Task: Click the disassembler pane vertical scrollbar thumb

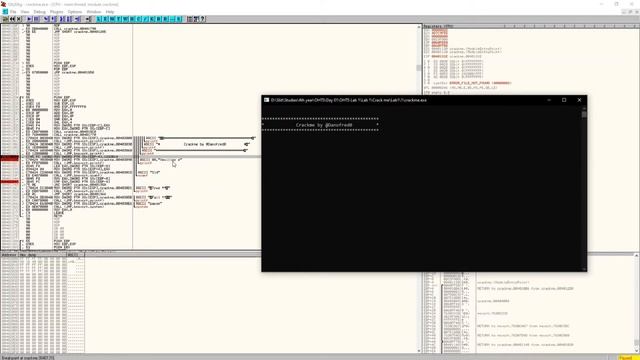Action: 419,68
